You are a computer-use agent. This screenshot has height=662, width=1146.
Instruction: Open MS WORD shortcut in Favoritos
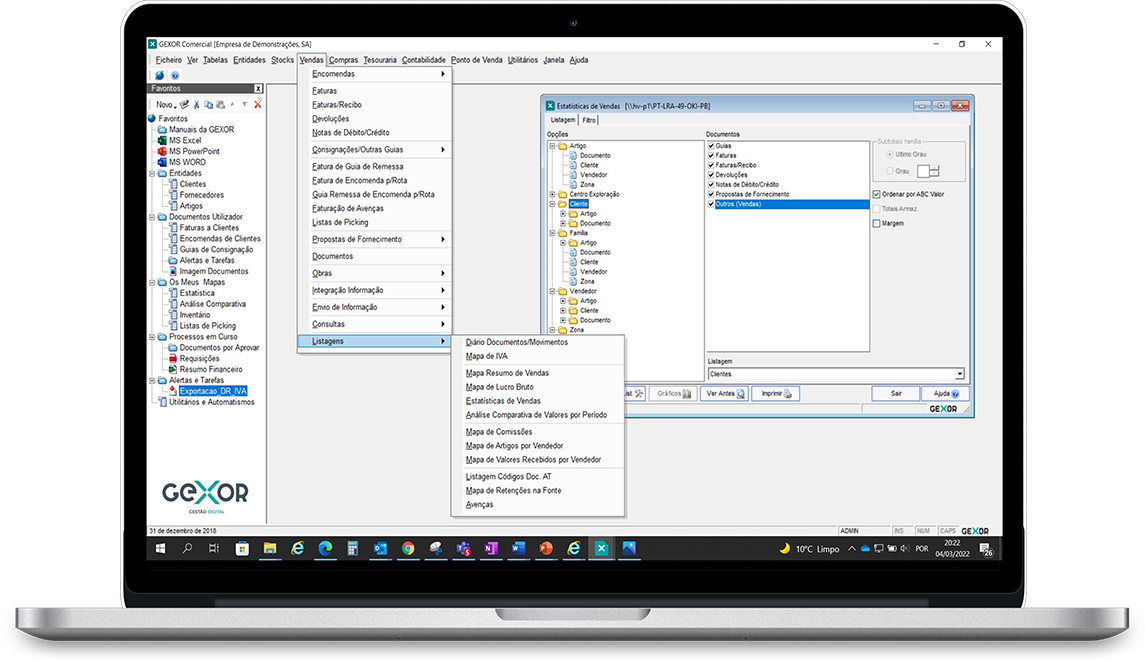pyautogui.click(x=186, y=162)
